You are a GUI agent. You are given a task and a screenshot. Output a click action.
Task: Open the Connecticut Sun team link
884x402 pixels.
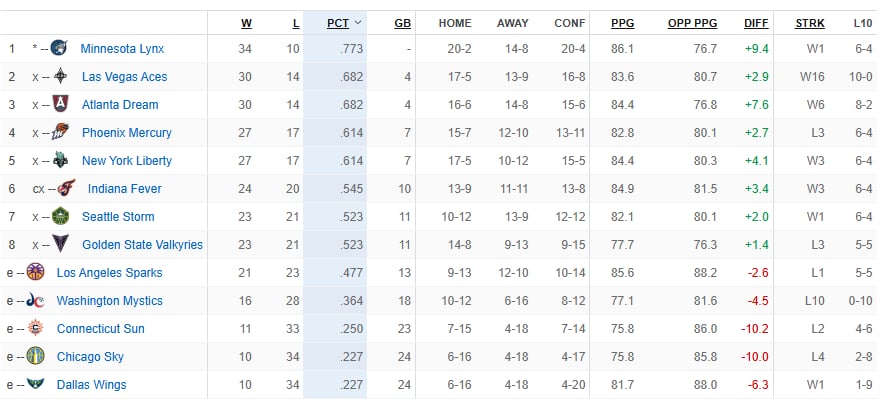point(101,329)
